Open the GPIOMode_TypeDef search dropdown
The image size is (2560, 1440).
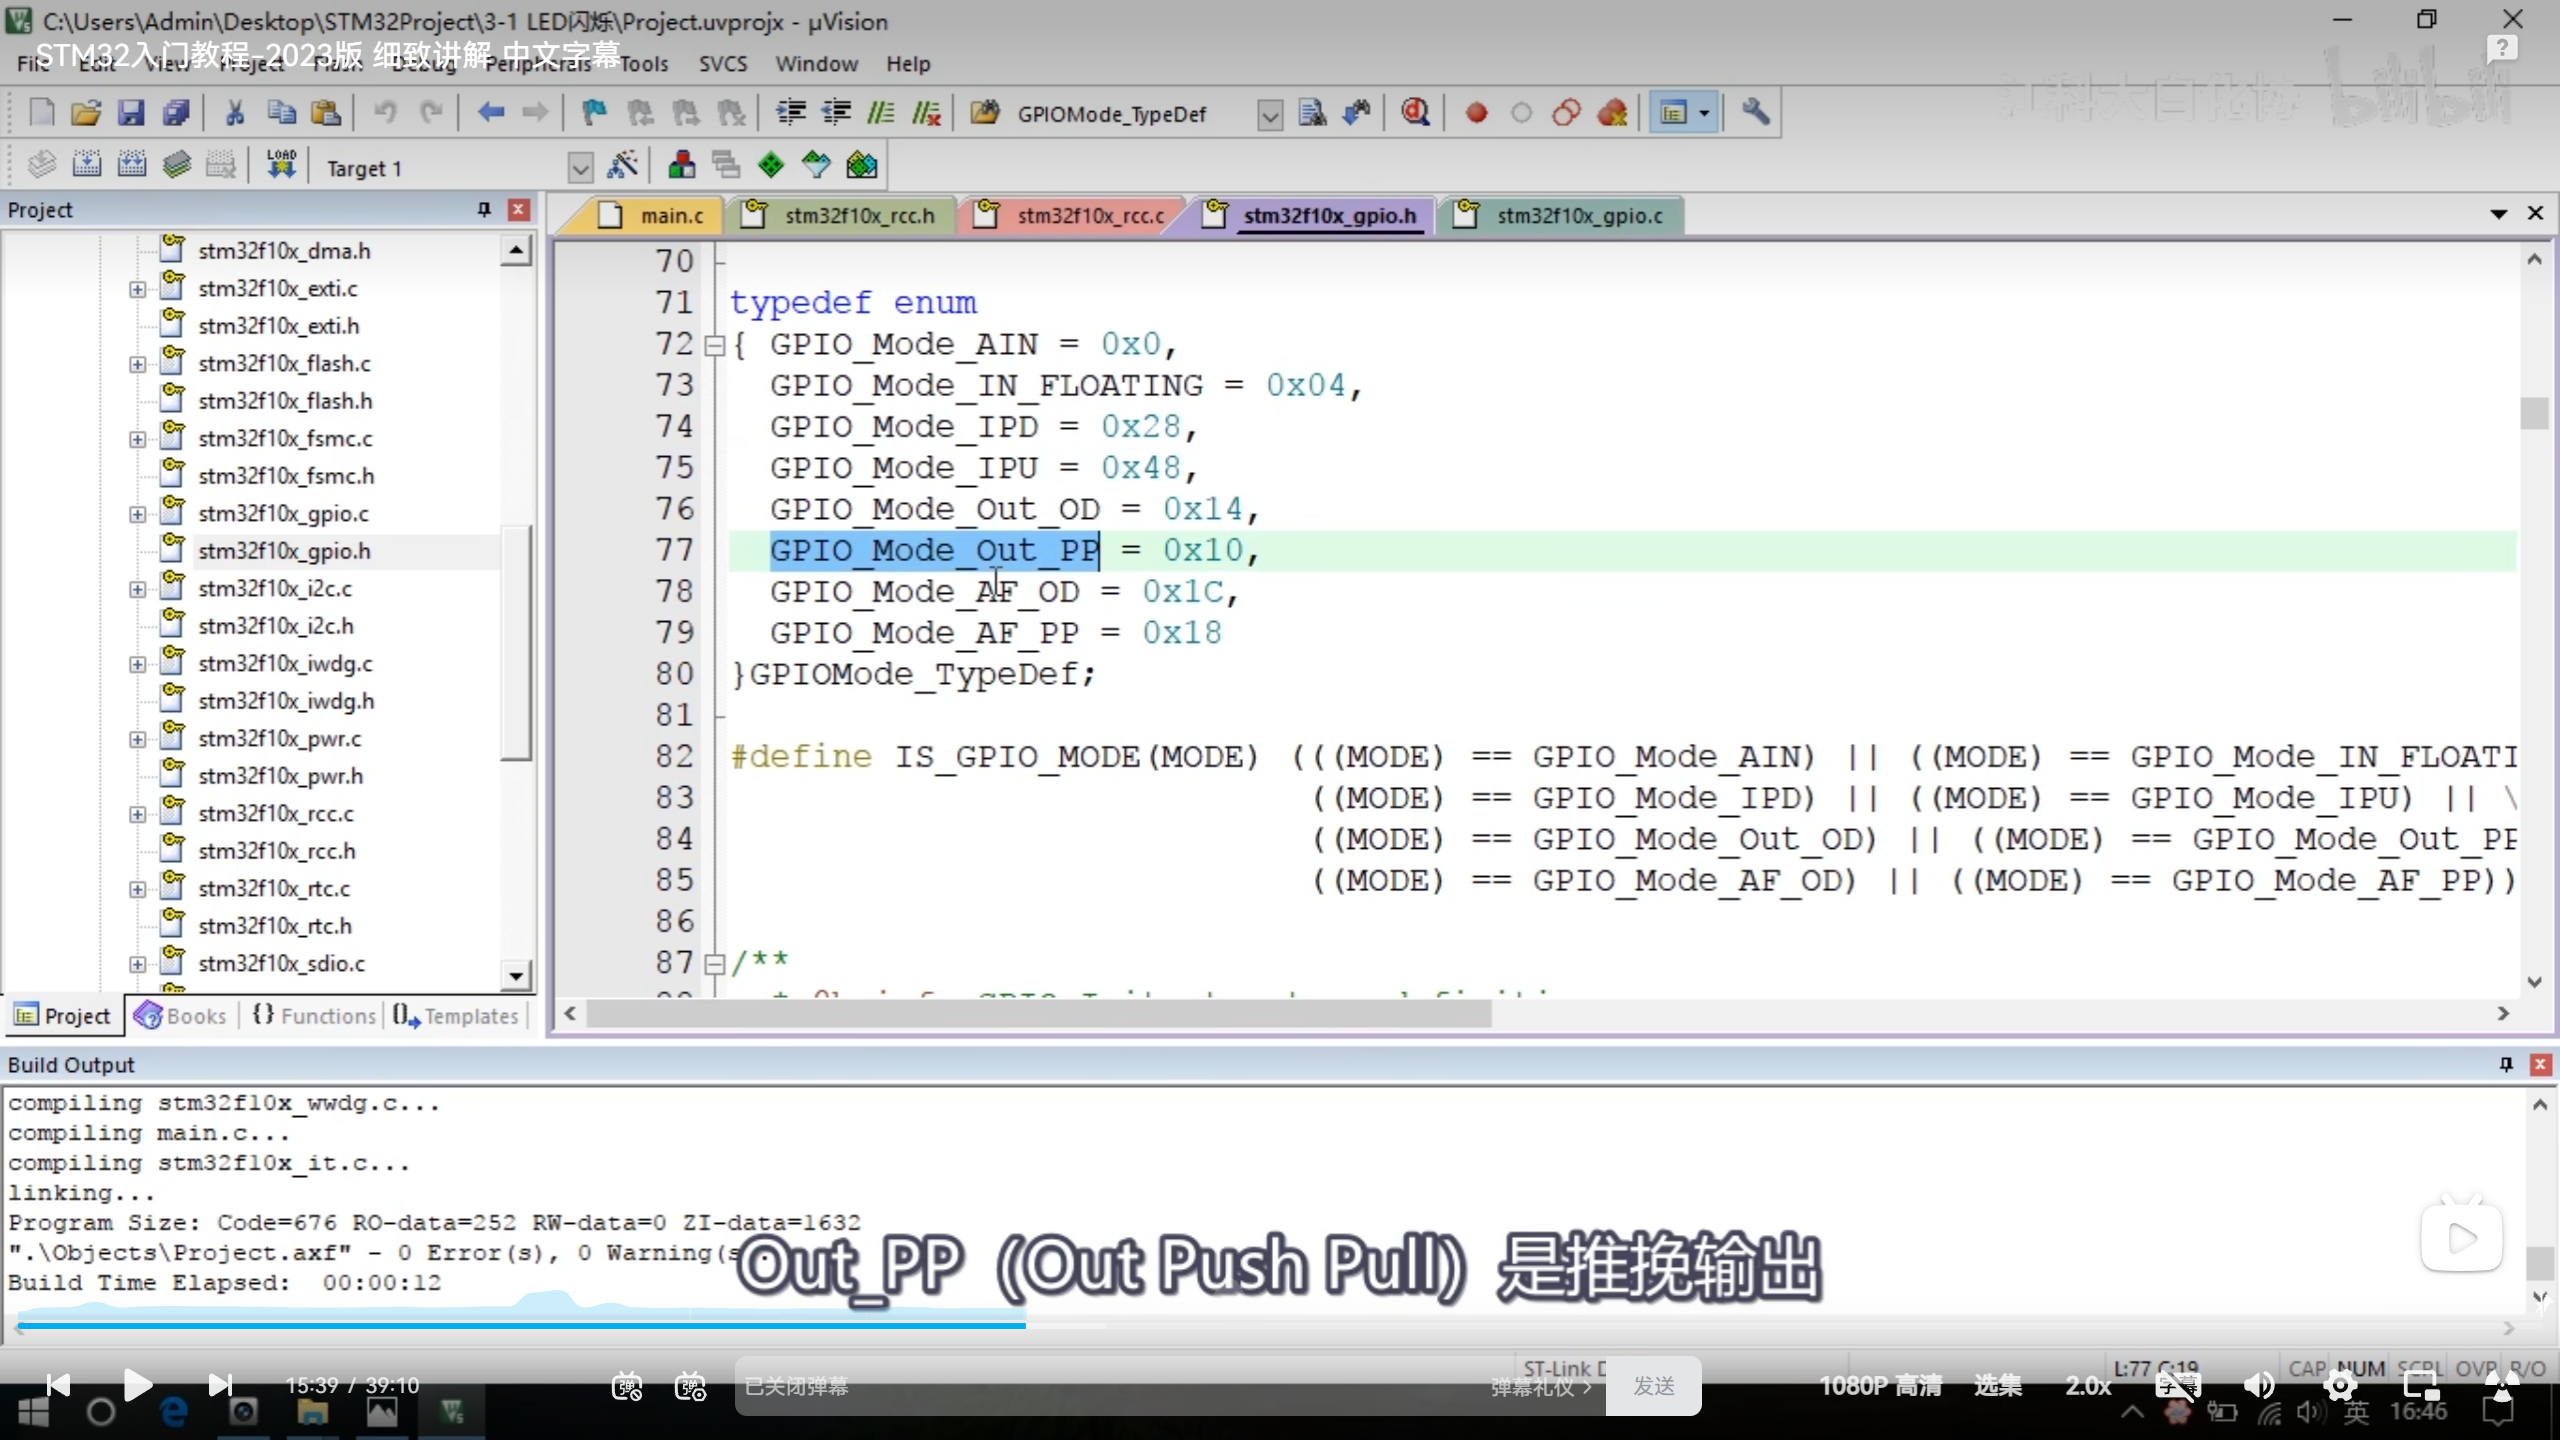(x=1269, y=115)
